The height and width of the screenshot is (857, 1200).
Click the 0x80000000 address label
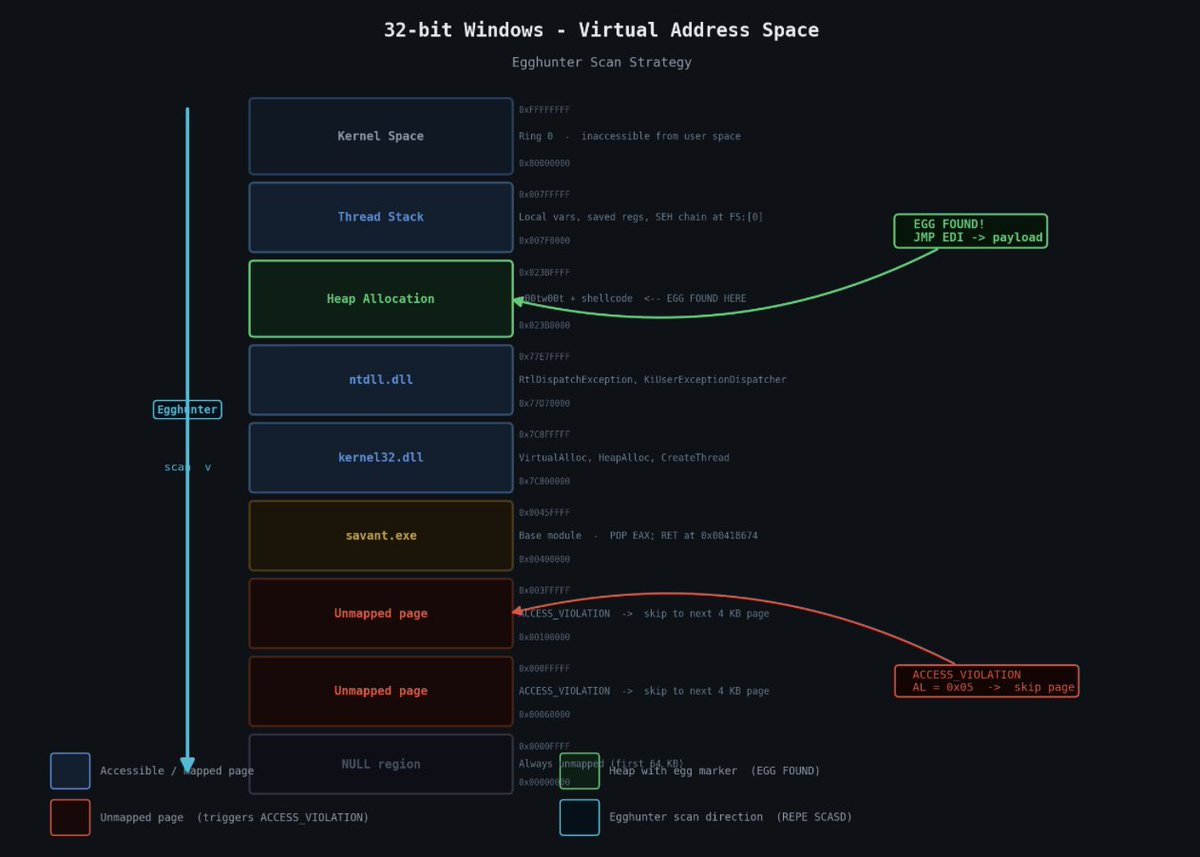[544, 163]
